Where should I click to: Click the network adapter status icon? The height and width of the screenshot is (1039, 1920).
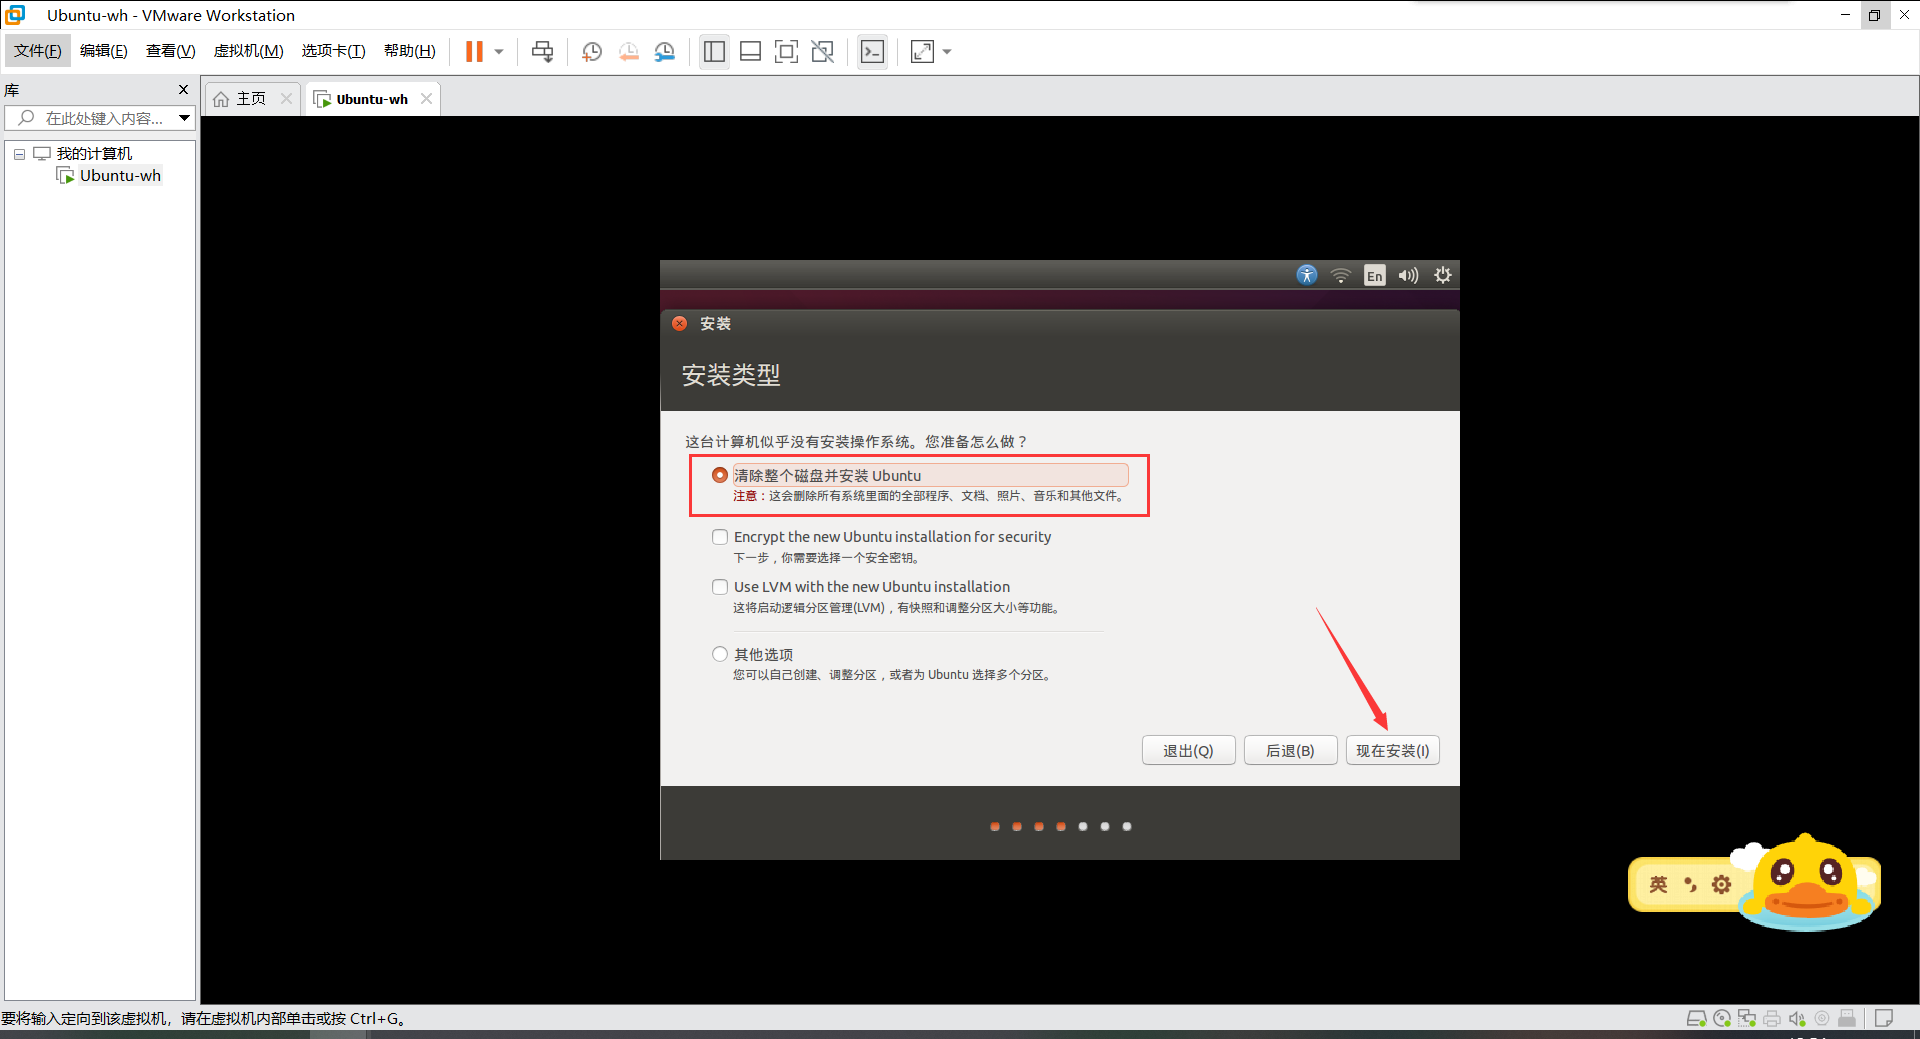[1747, 1018]
